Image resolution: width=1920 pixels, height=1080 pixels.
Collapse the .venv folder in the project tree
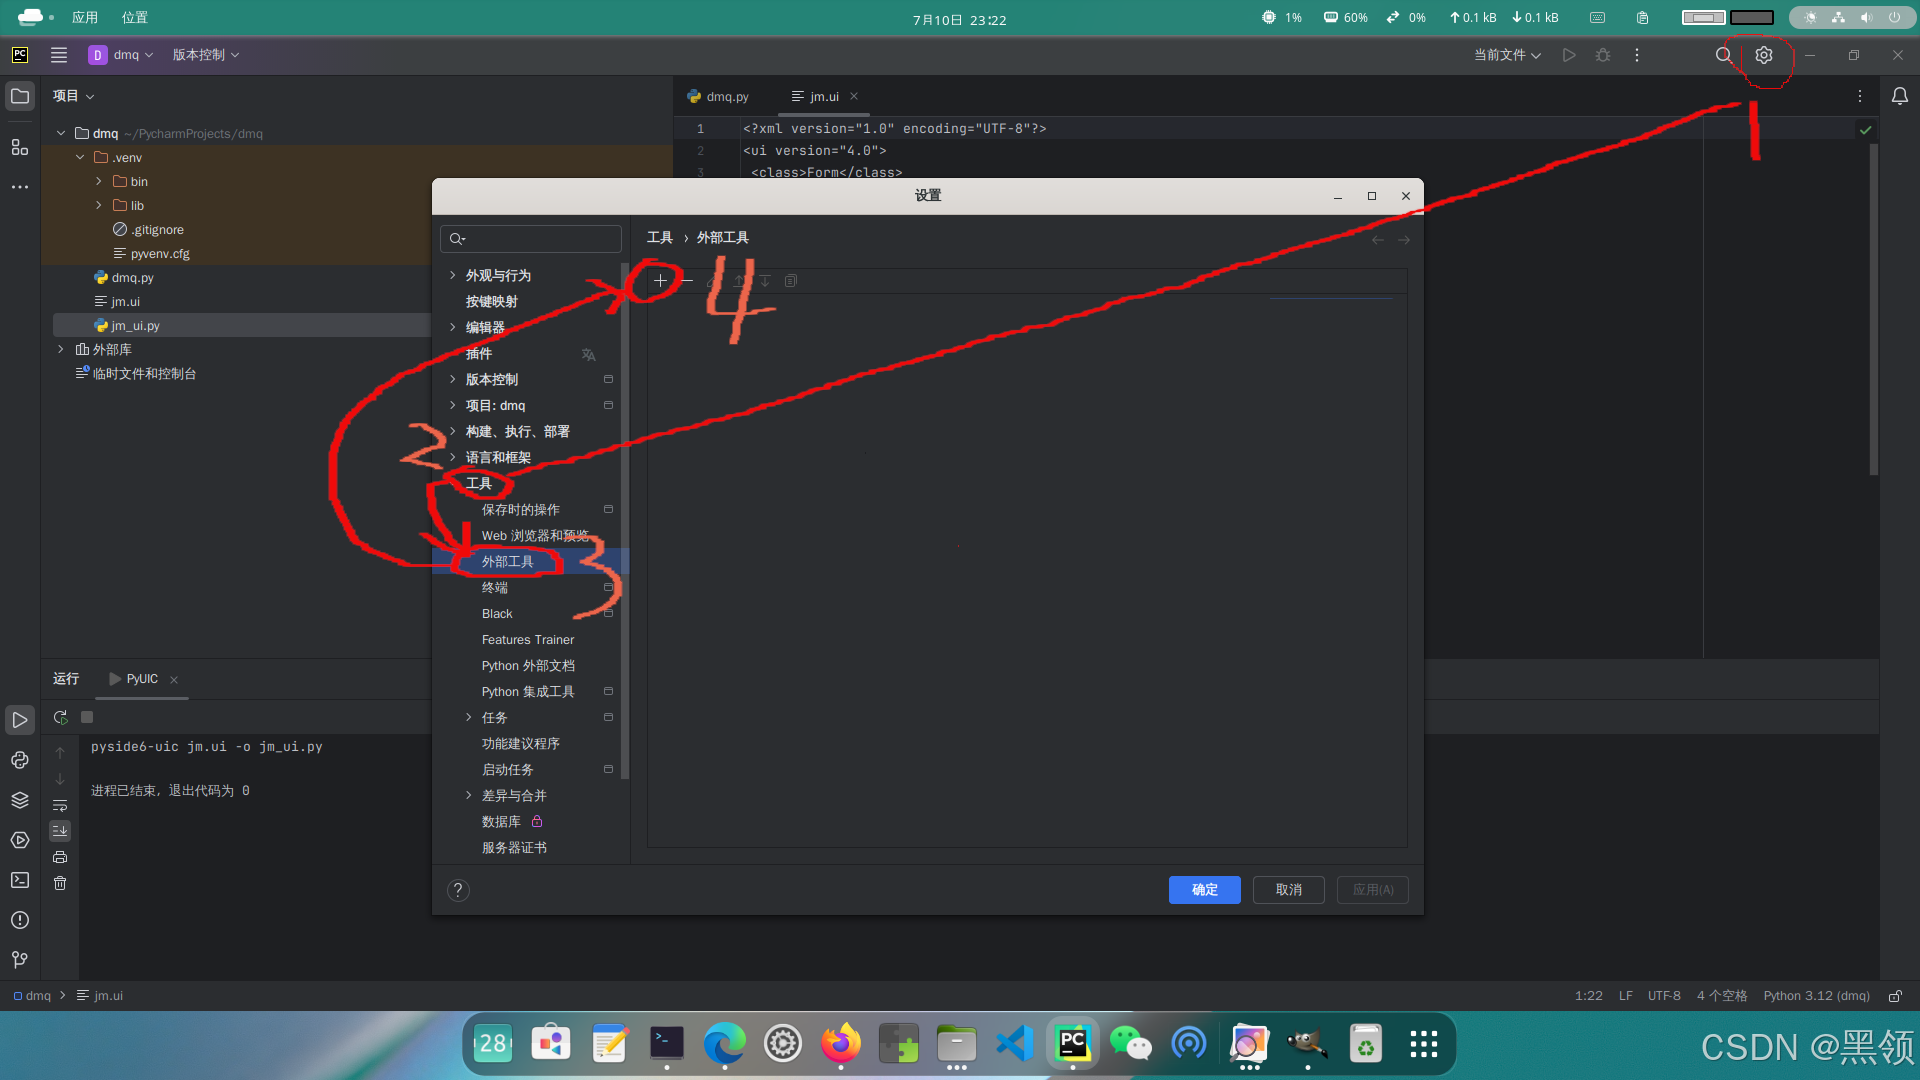[81, 157]
